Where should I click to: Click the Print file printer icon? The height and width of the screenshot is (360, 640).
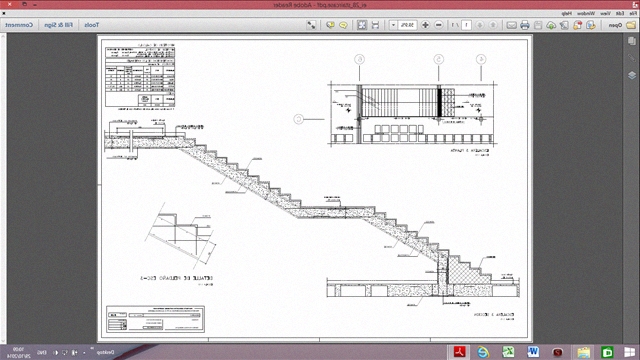525,25
